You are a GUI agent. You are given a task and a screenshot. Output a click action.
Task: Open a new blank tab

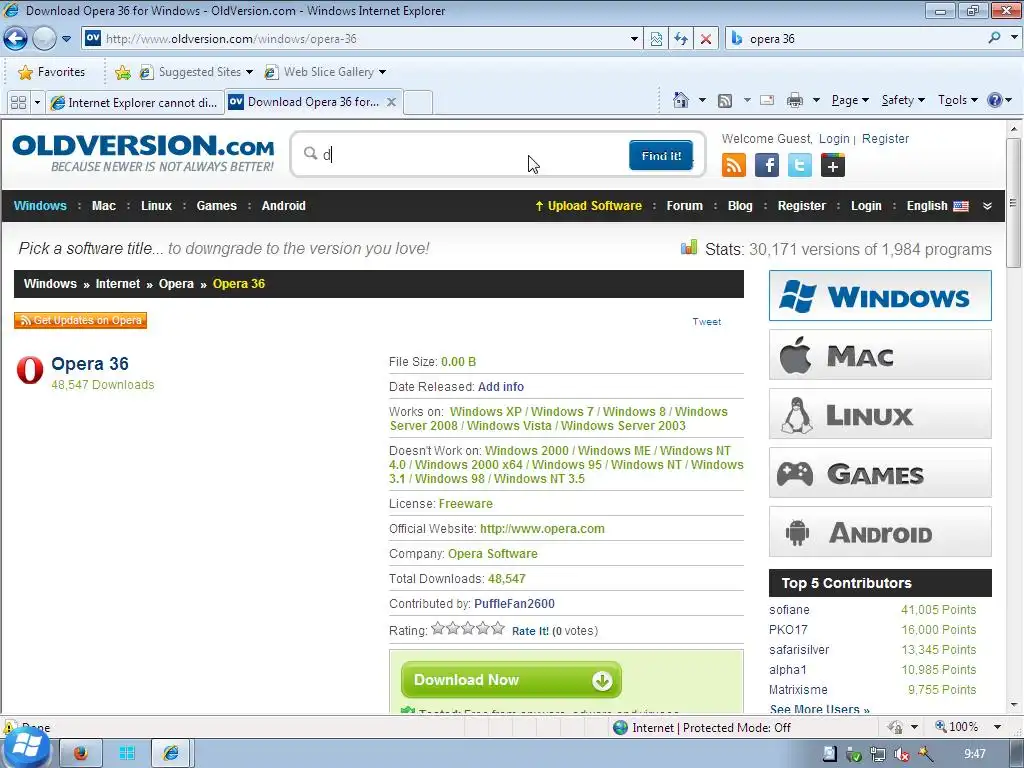coord(418,103)
